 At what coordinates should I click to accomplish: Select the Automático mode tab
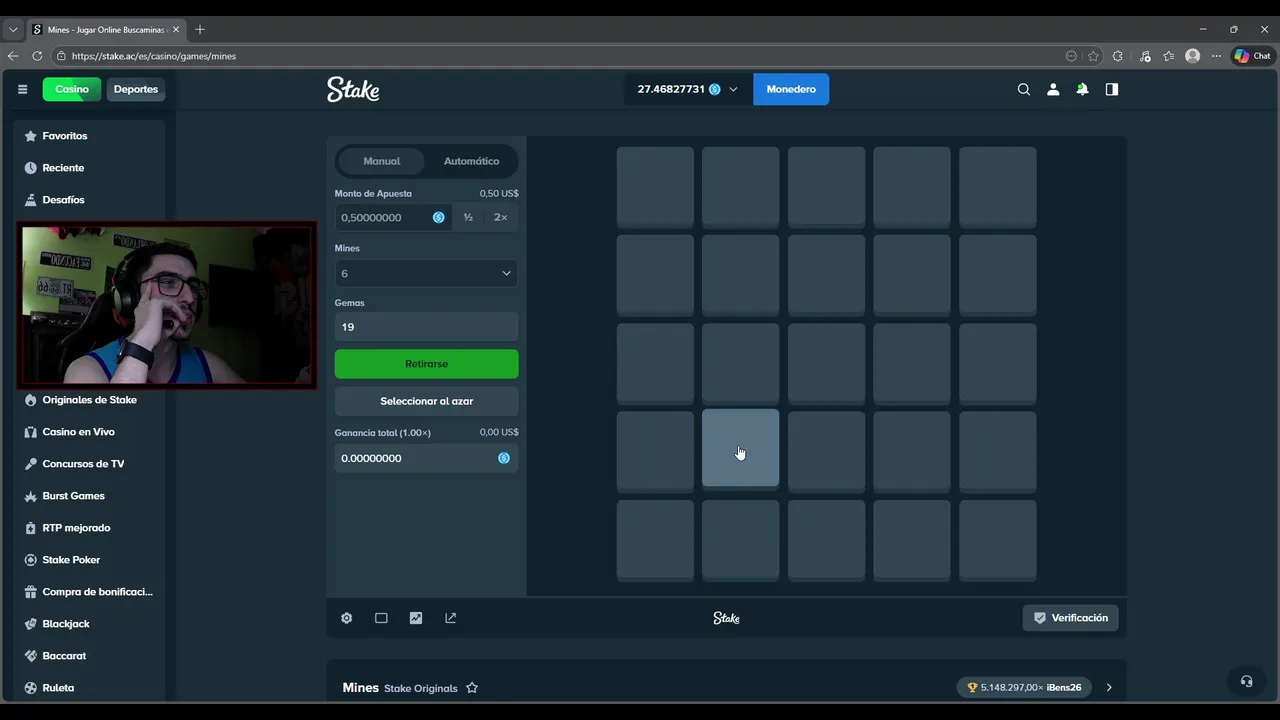coord(471,161)
